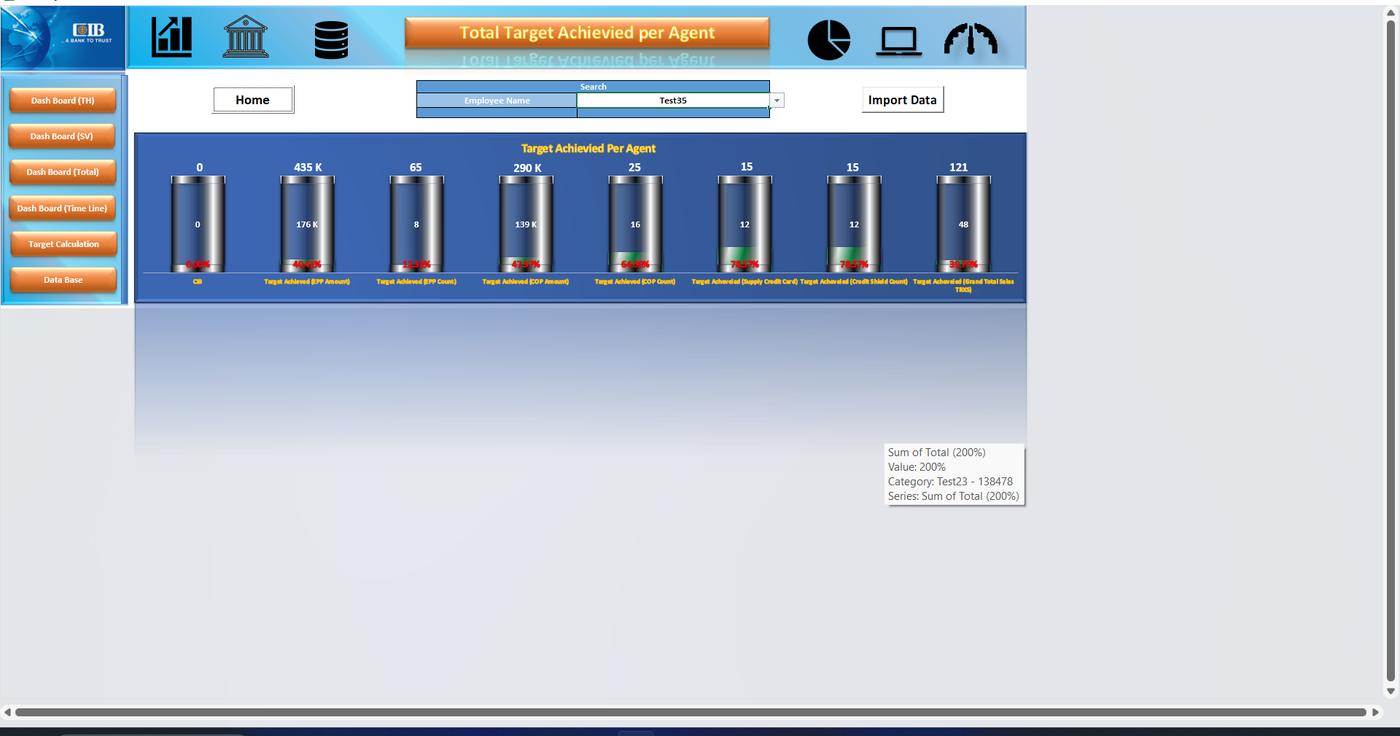Image resolution: width=1400 pixels, height=736 pixels.
Task: Expand the Employee Name dropdown arrow
Action: [777, 101]
